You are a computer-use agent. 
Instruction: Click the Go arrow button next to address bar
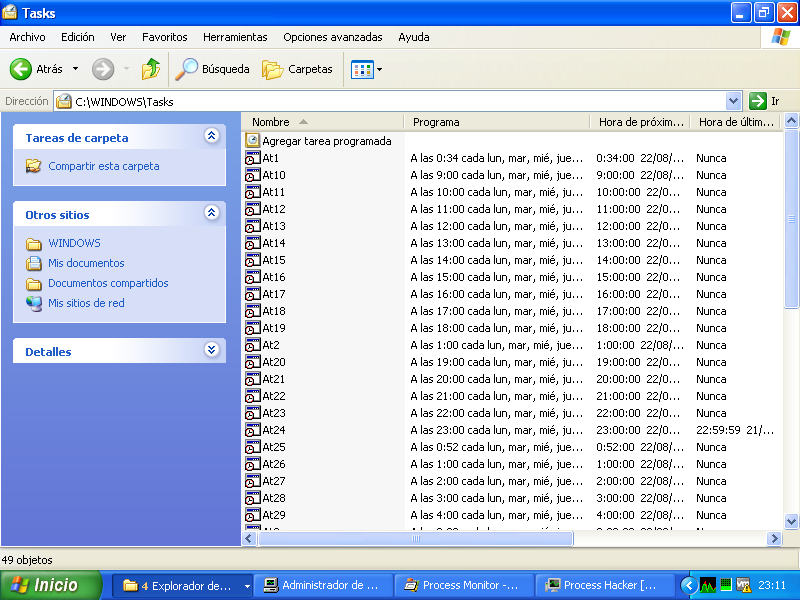pos(758,101)
